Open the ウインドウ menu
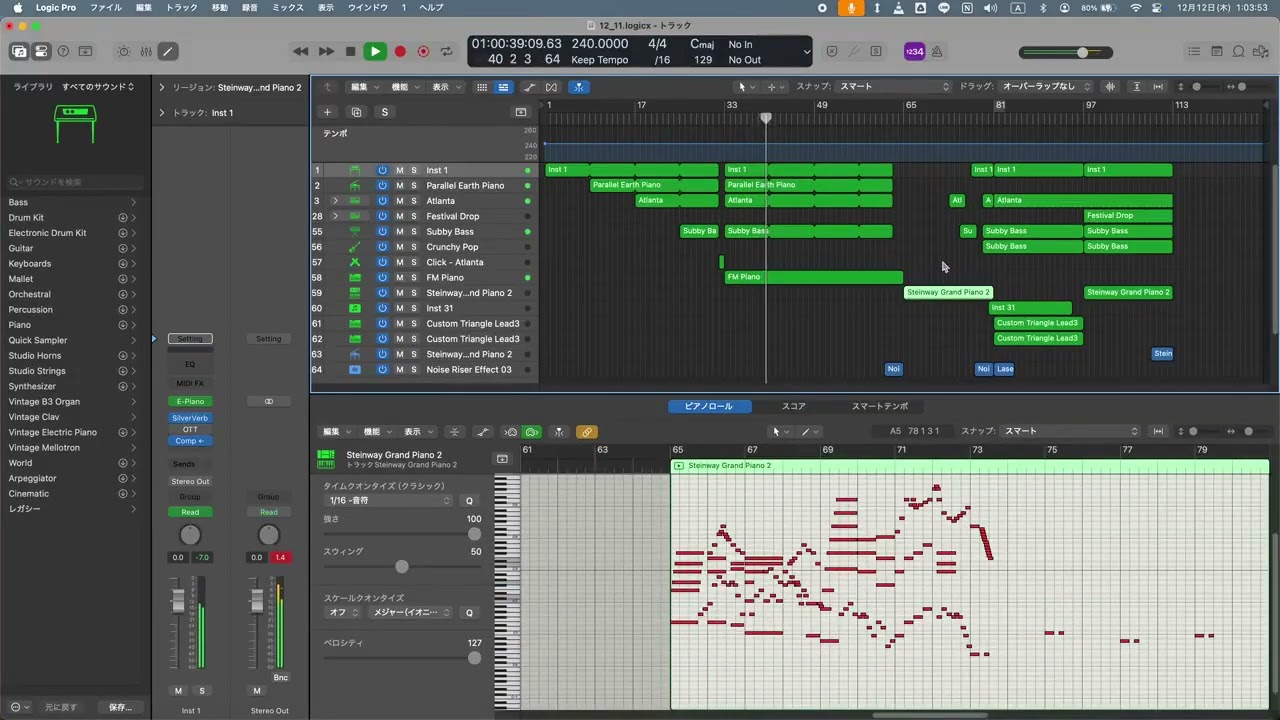The image size is (1280, 720). [x=367, y=7]
